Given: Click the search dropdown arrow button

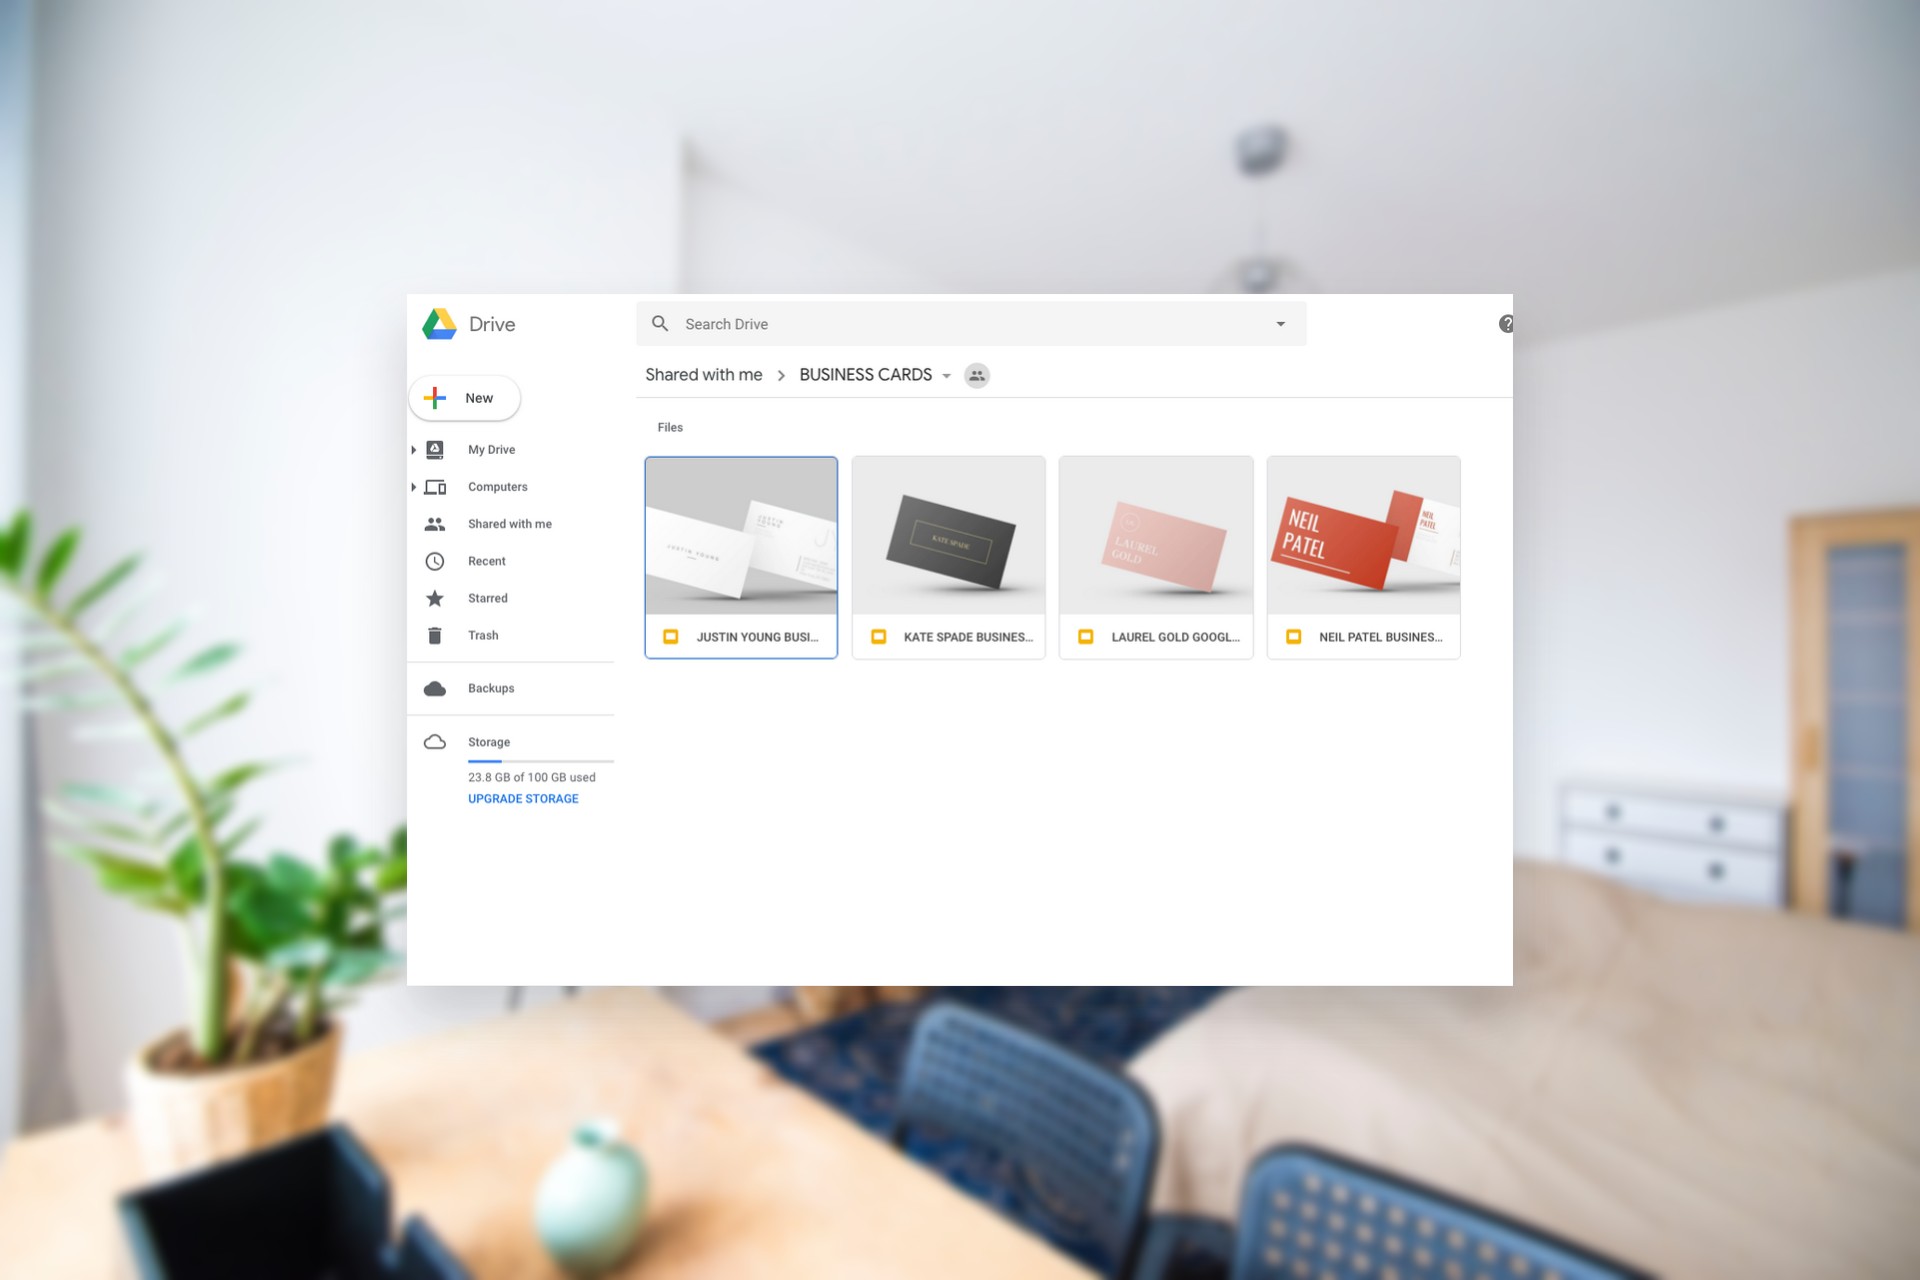Looking at the screenshot, I should pos(1280,323).
